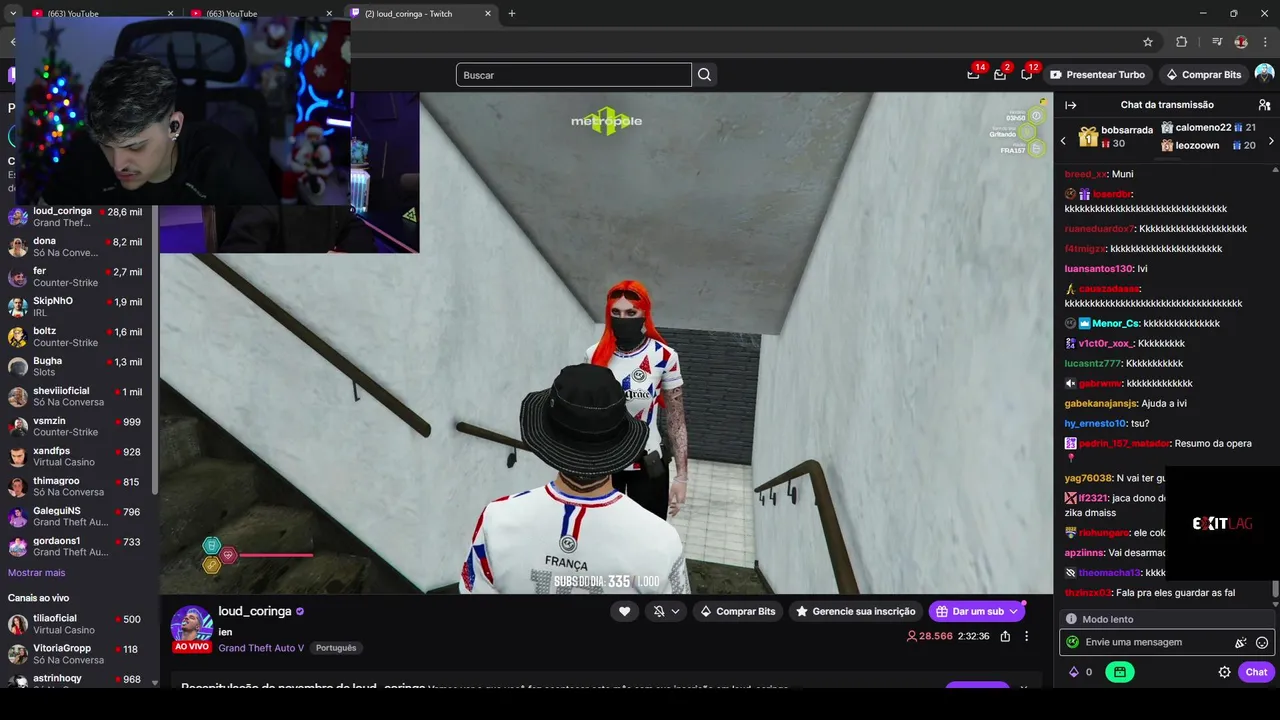Click the Presentear Turbo button
Viewport: 1280px width, 720px height.
pyautogui.click(x=1097, y=75)
